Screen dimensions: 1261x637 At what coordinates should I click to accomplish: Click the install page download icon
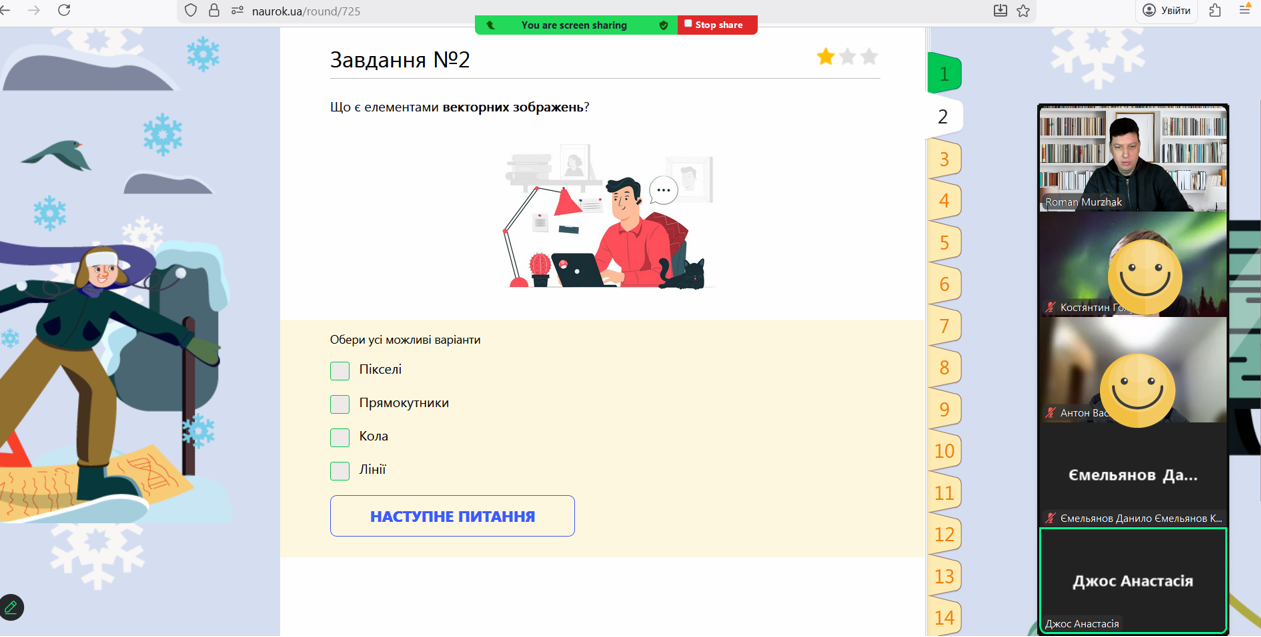click(1000, 11)
